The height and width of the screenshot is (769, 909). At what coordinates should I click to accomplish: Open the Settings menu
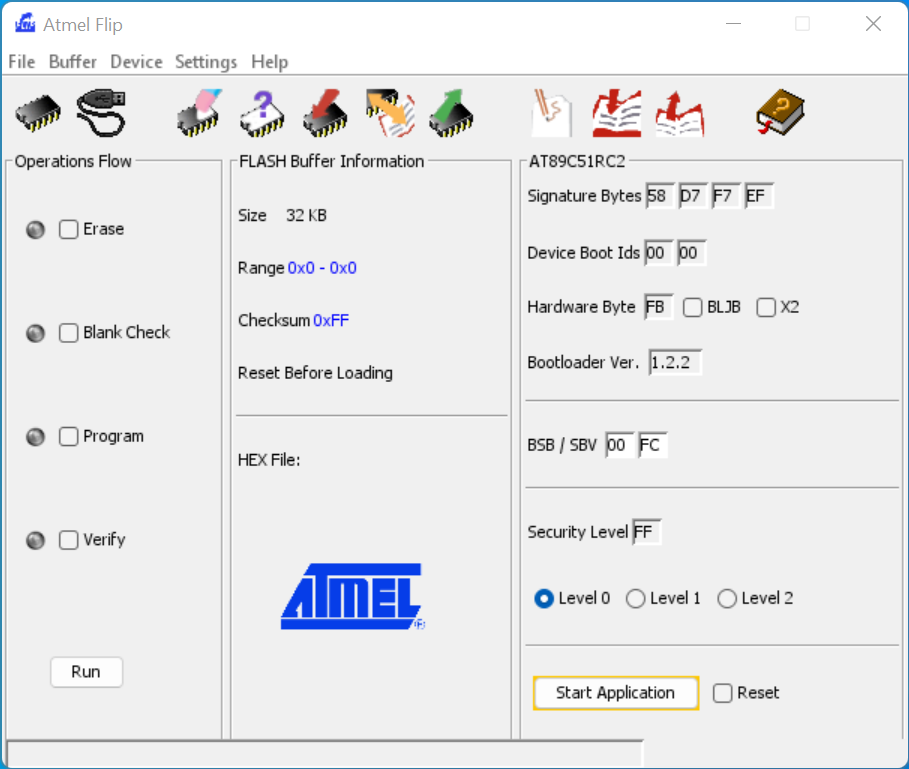206,61
